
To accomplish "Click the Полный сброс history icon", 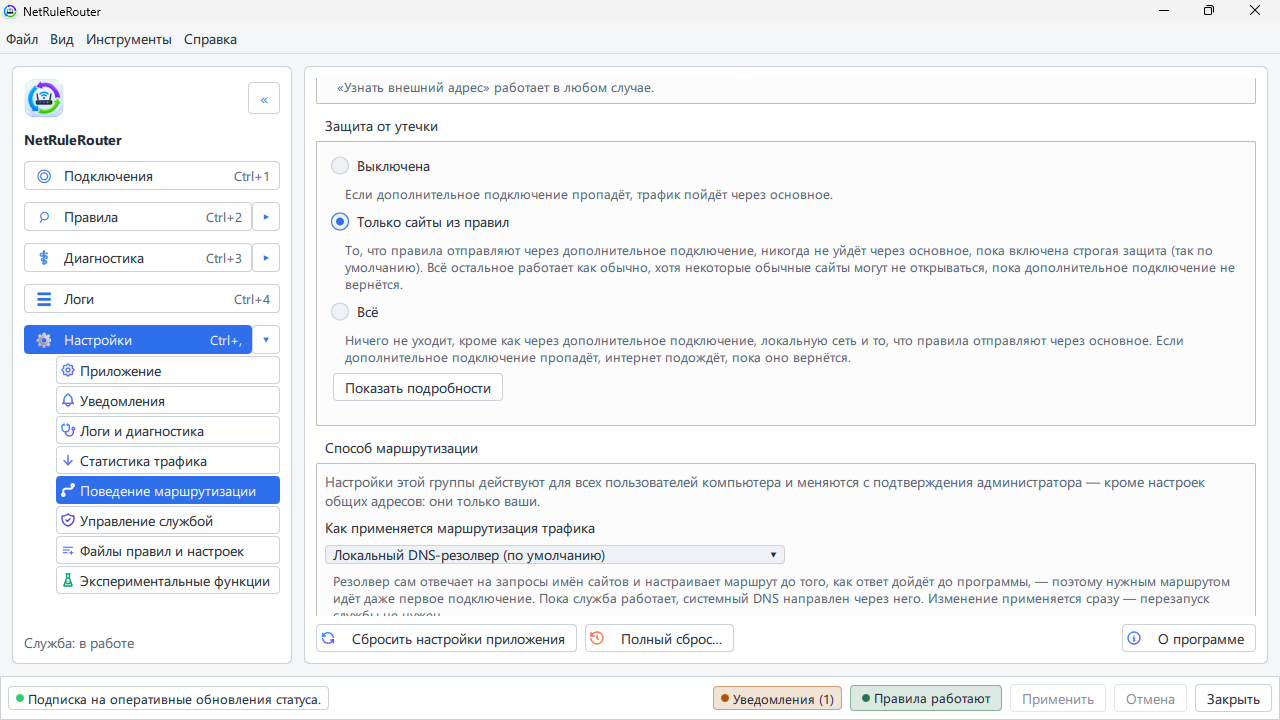I will coord(597,639).
